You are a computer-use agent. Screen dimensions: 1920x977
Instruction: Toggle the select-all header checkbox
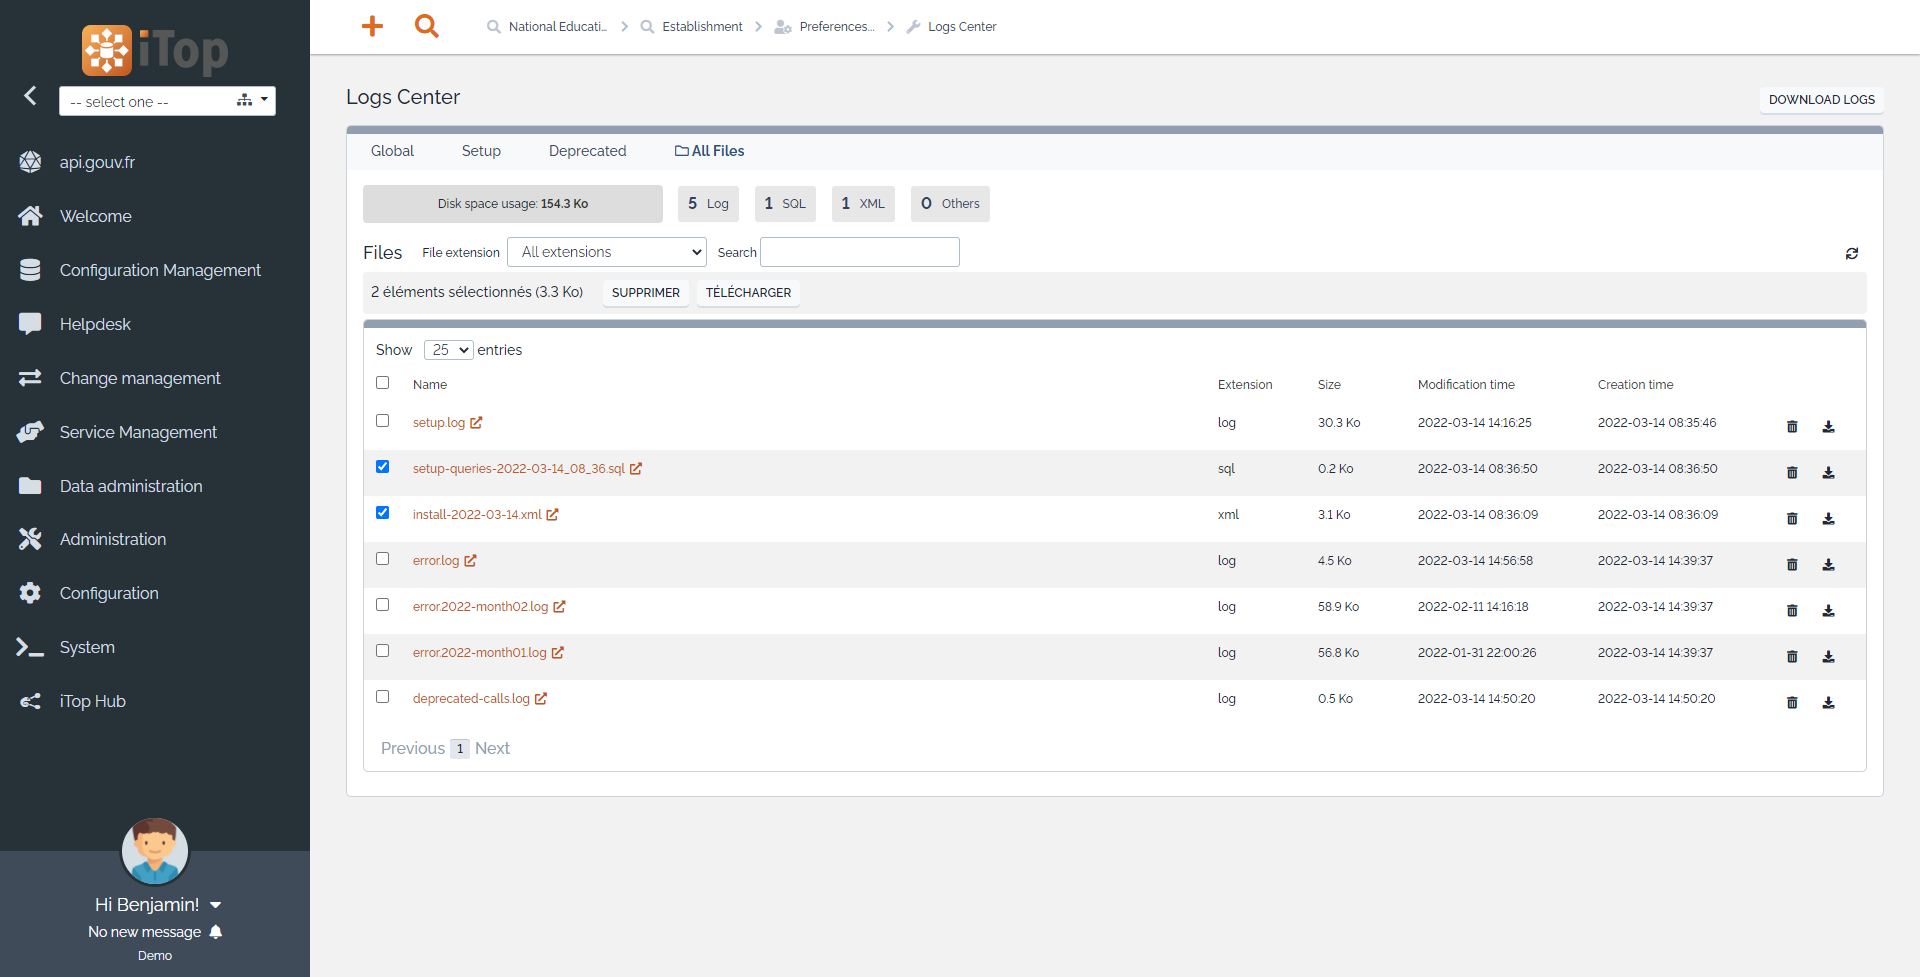(x=382, y=383)
